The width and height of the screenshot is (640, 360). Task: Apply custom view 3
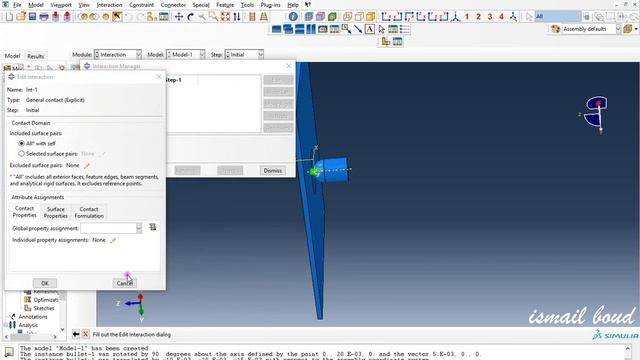click(x=490, y=17)
